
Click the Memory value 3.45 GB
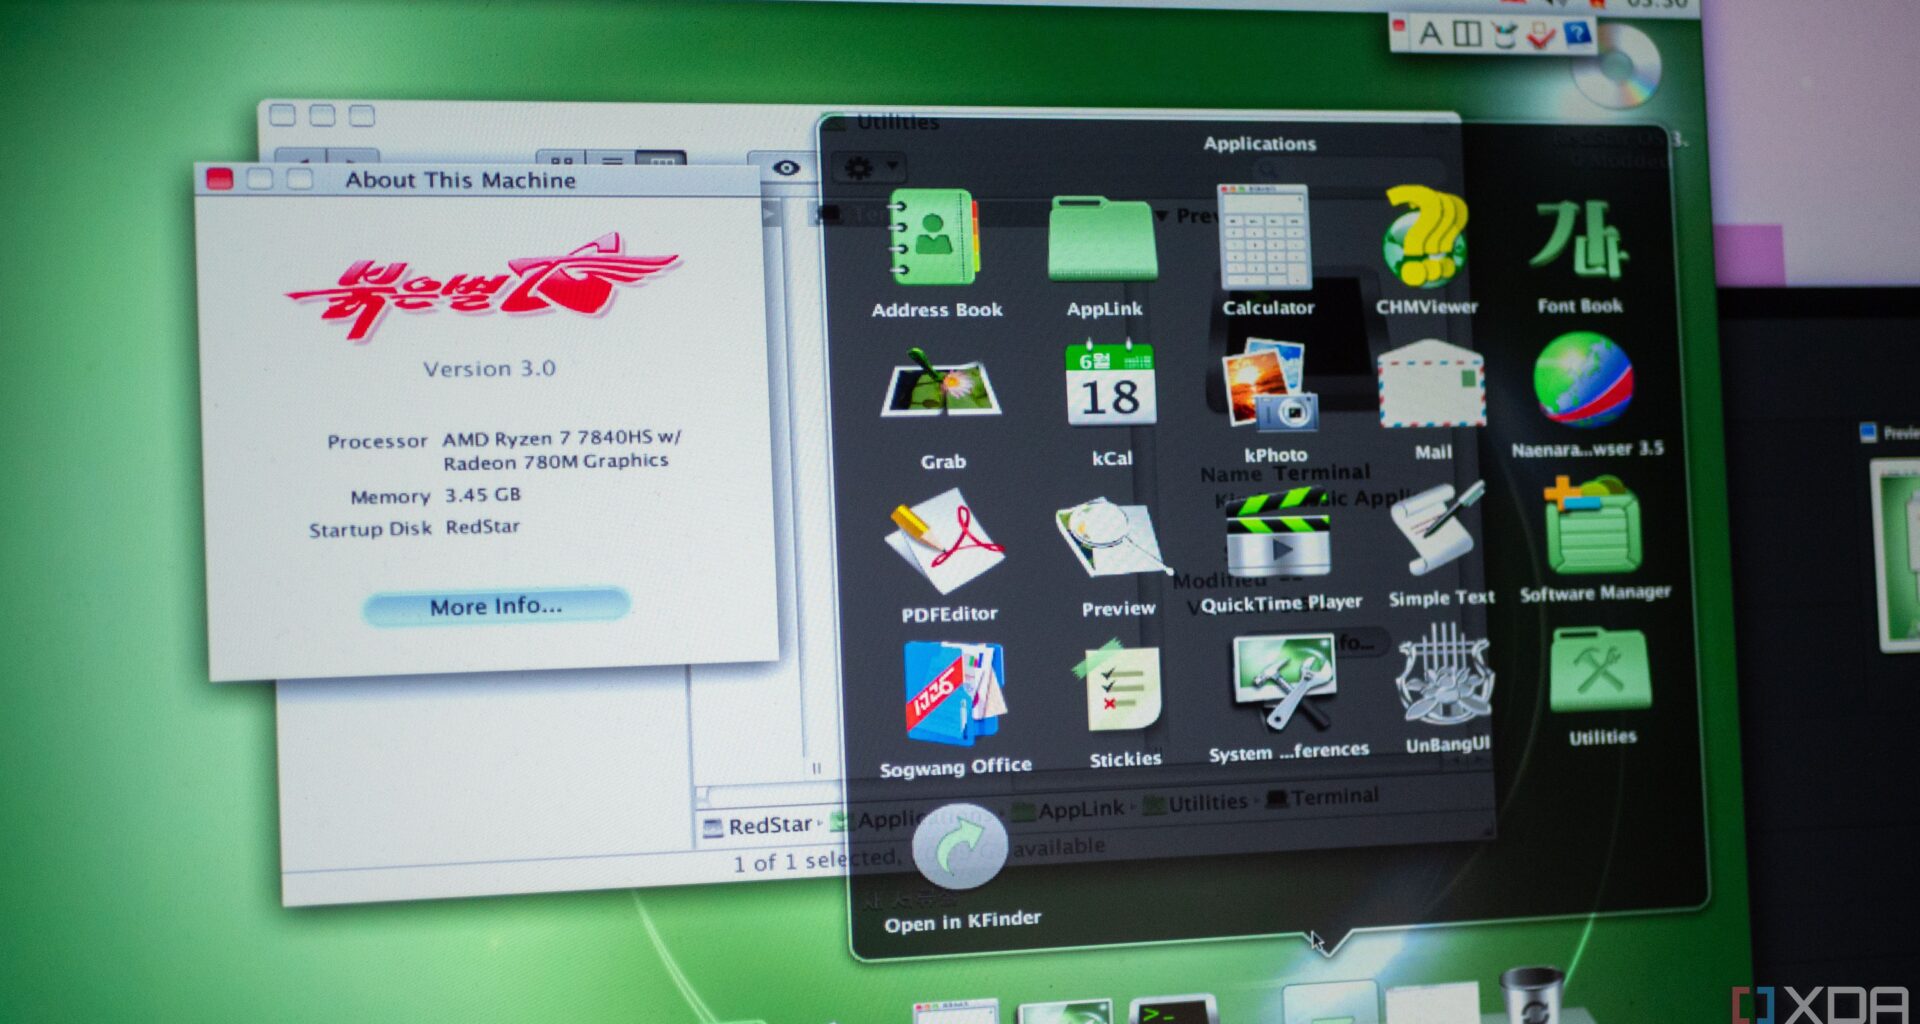point(482,495)
